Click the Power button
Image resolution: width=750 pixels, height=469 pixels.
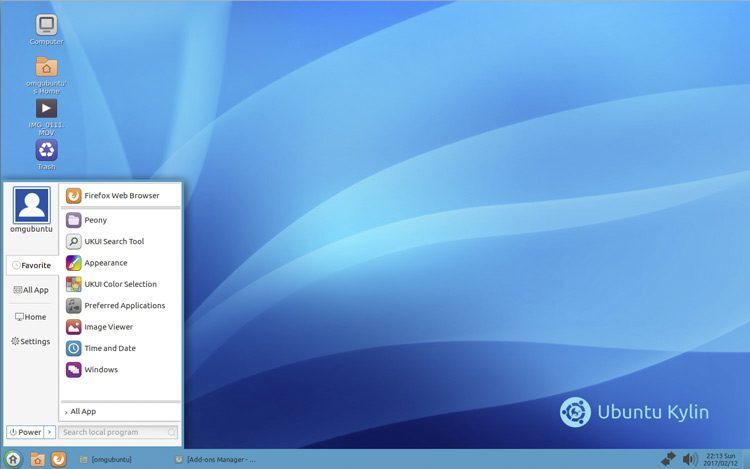click(25, 432)
